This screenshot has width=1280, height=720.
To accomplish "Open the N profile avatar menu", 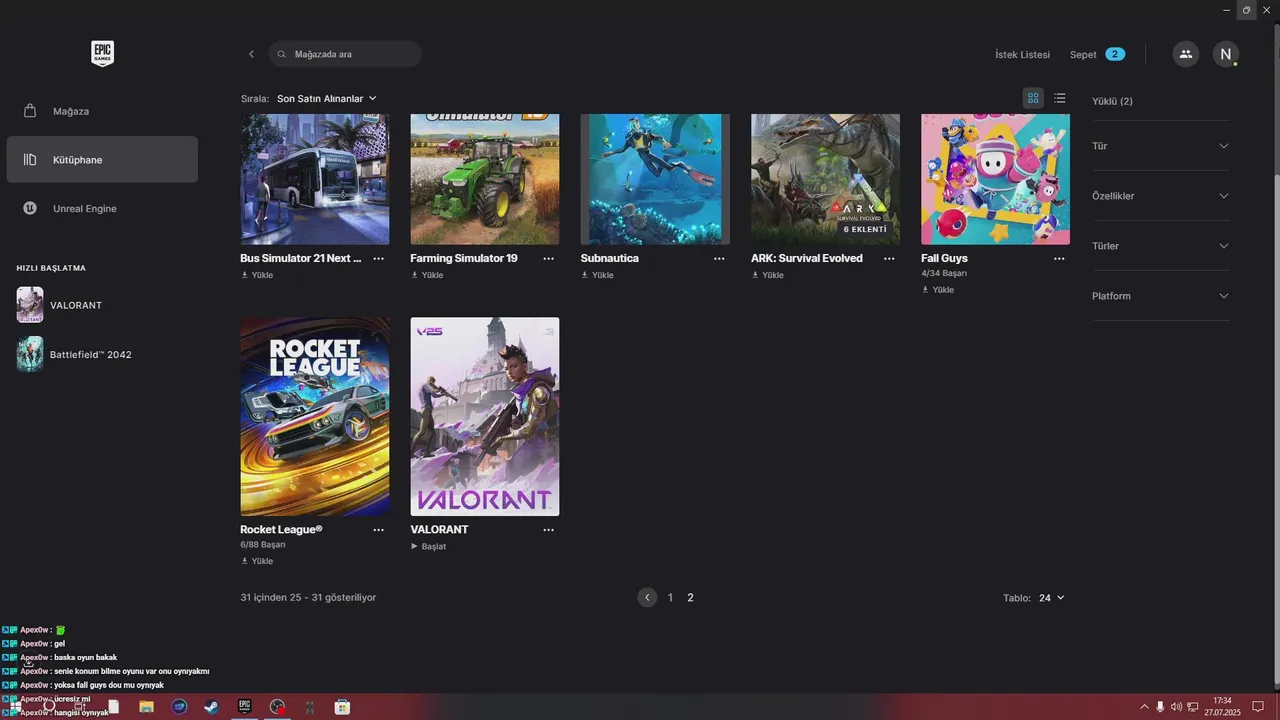I will [x=1226, y=54].
